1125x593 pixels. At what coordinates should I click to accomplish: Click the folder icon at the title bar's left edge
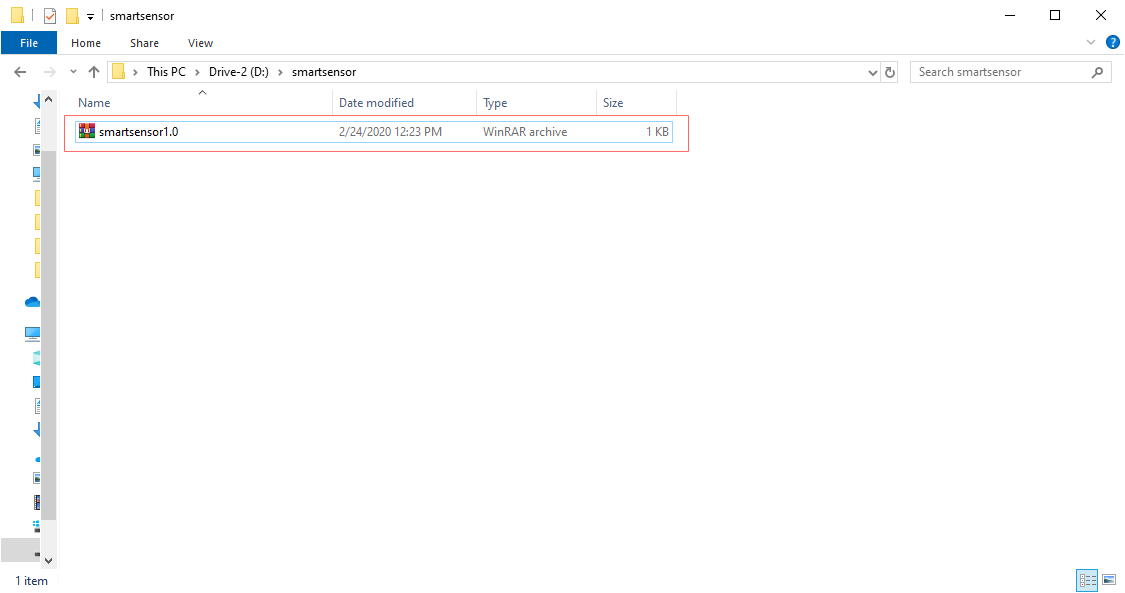point(18,15)
